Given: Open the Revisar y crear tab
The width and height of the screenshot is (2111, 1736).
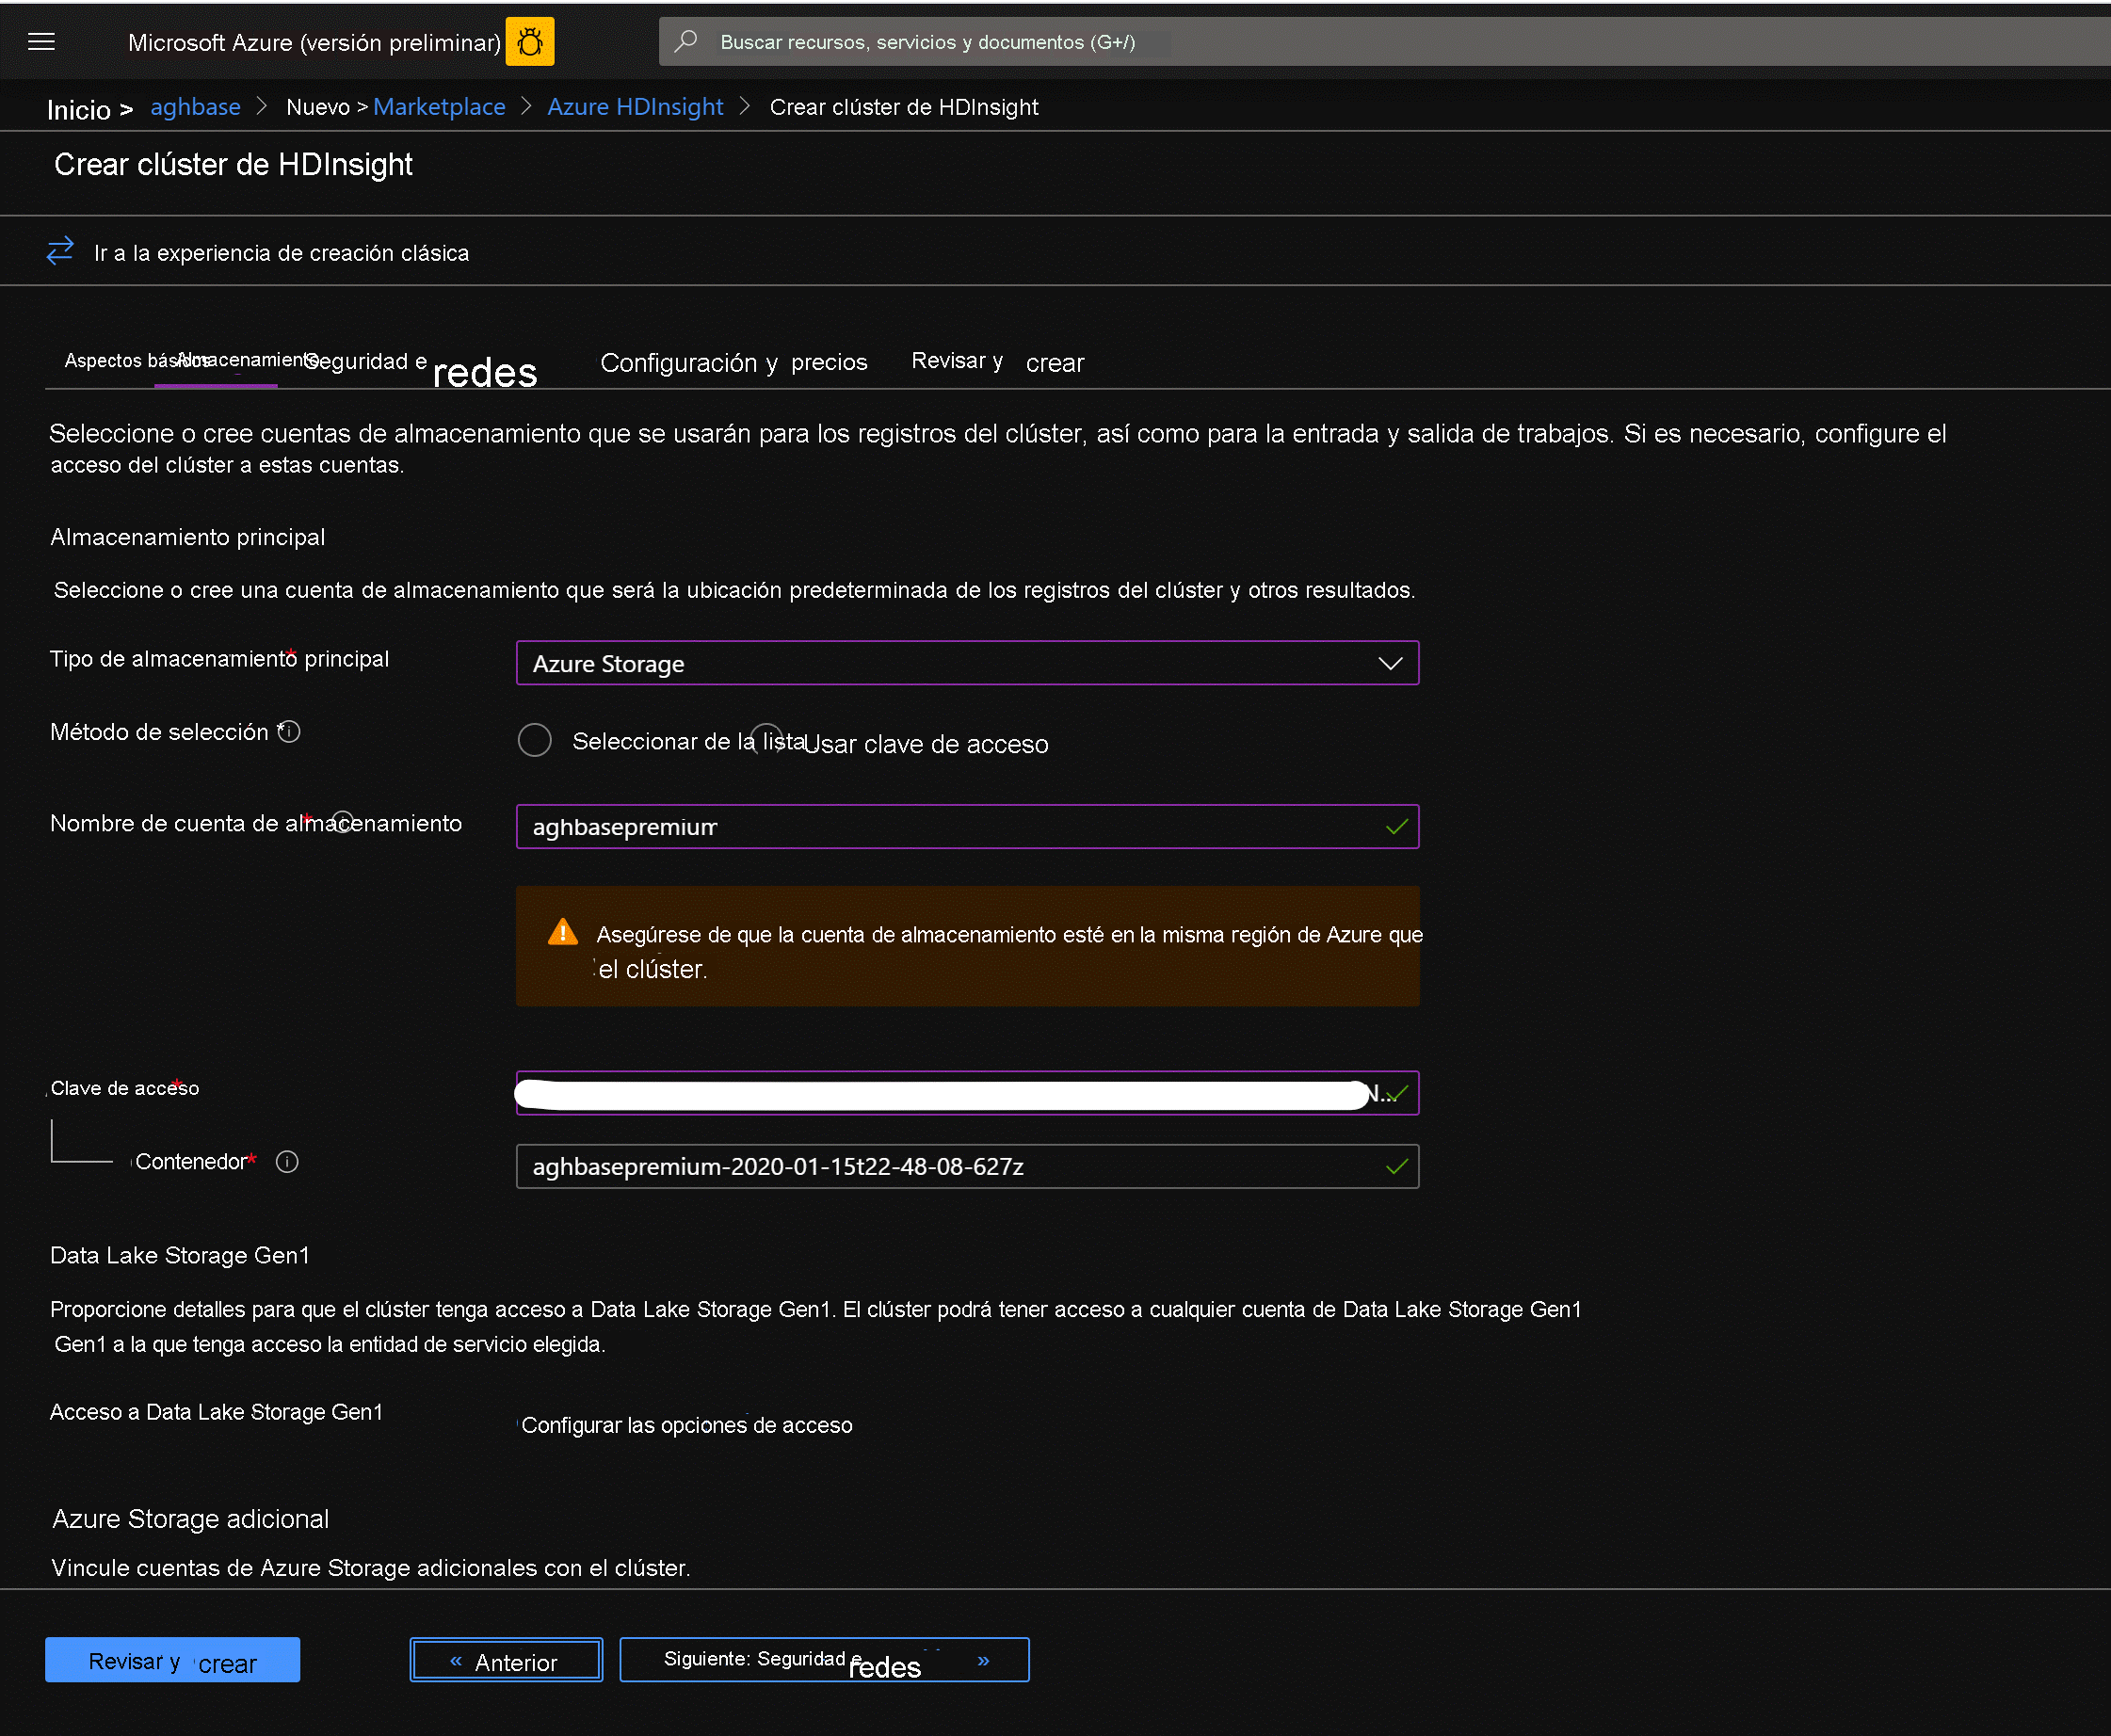Looking at the screenshot, I should 997,362.
